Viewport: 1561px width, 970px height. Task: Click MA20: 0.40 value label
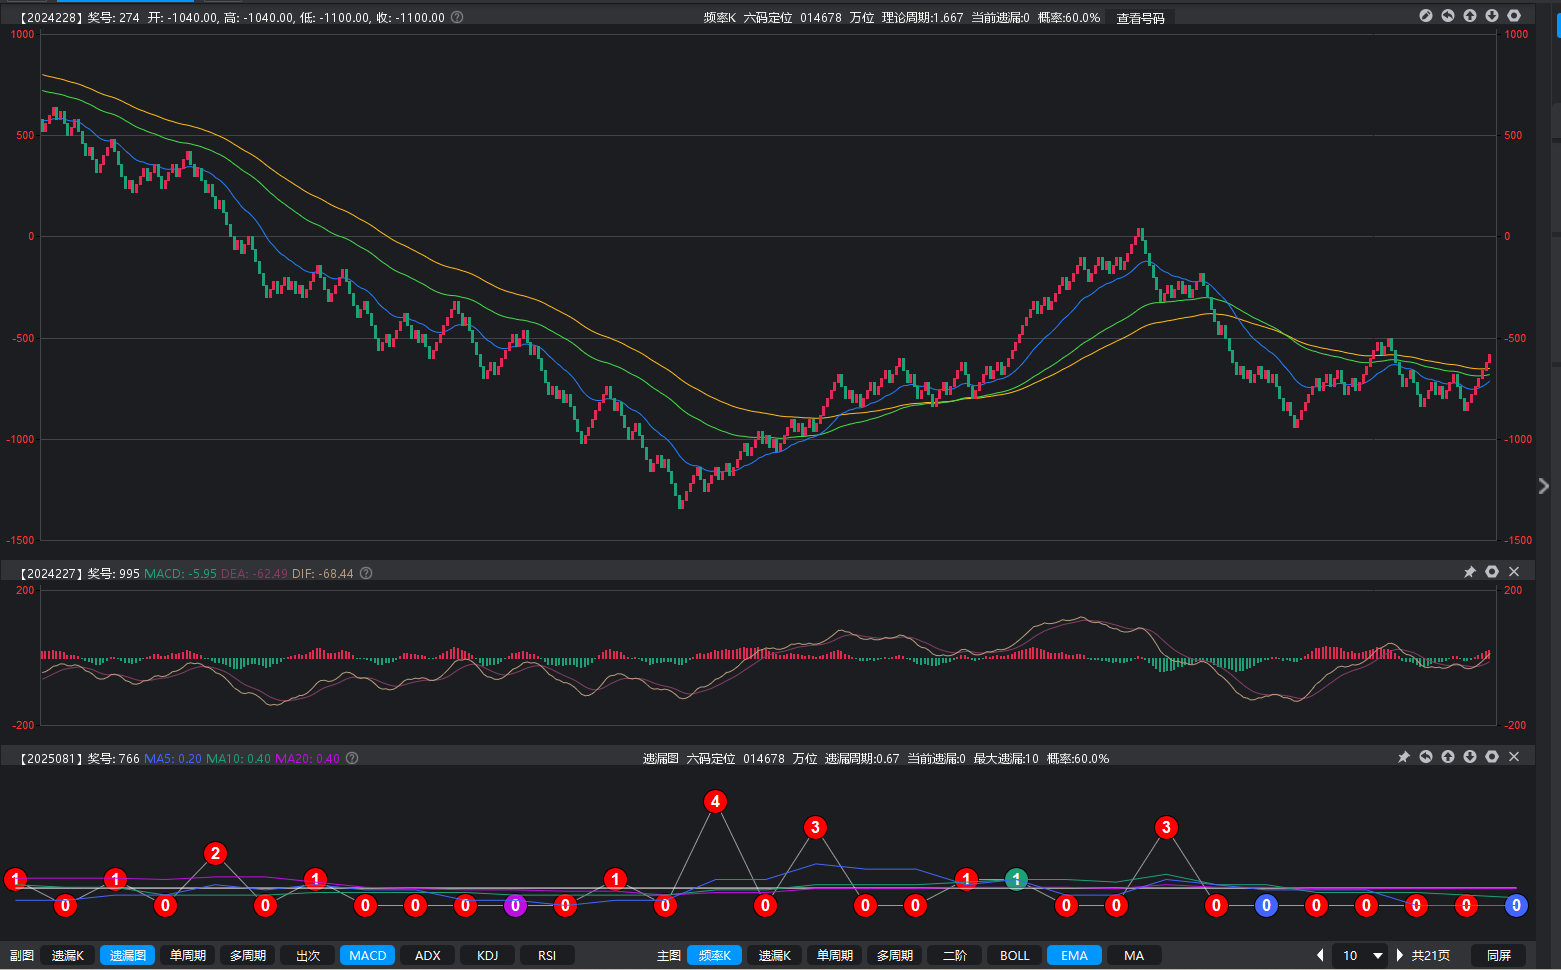[x=307, y=758]
